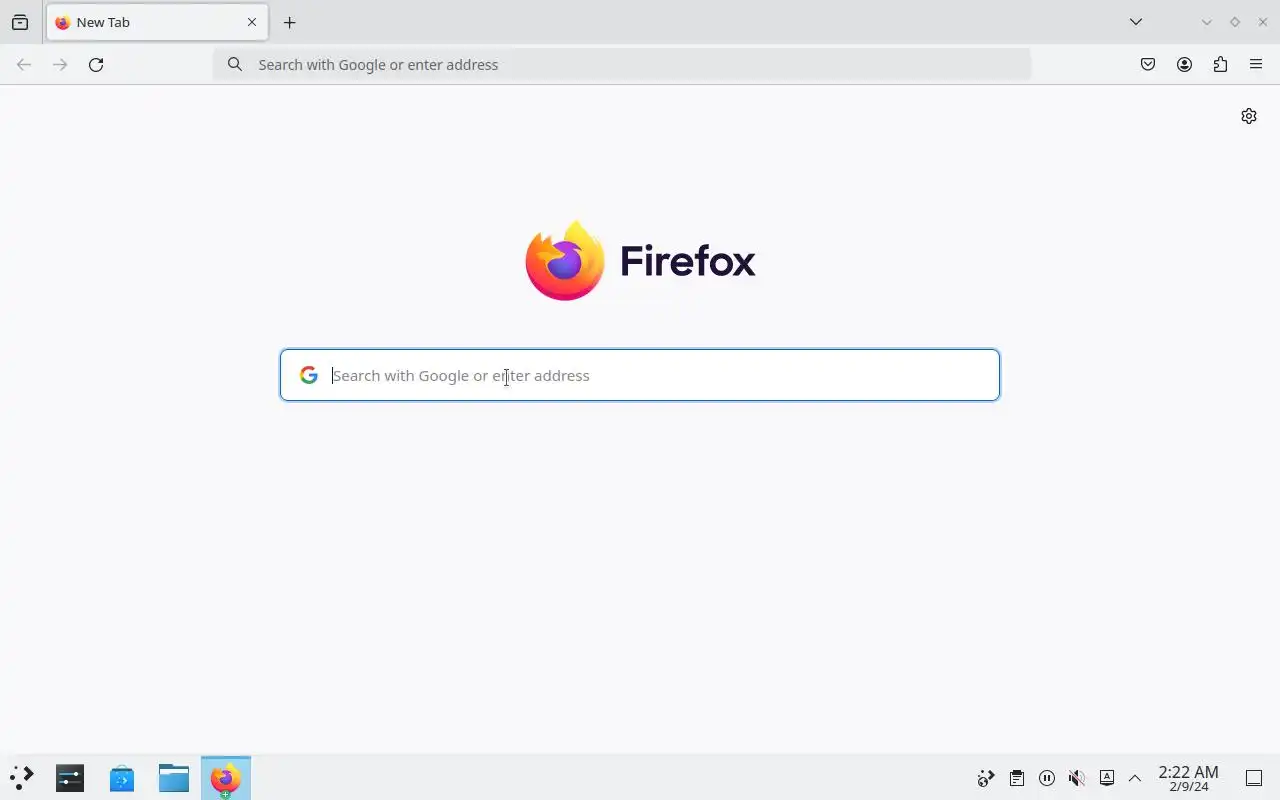Click the centered Google search box

click(640, 375)
